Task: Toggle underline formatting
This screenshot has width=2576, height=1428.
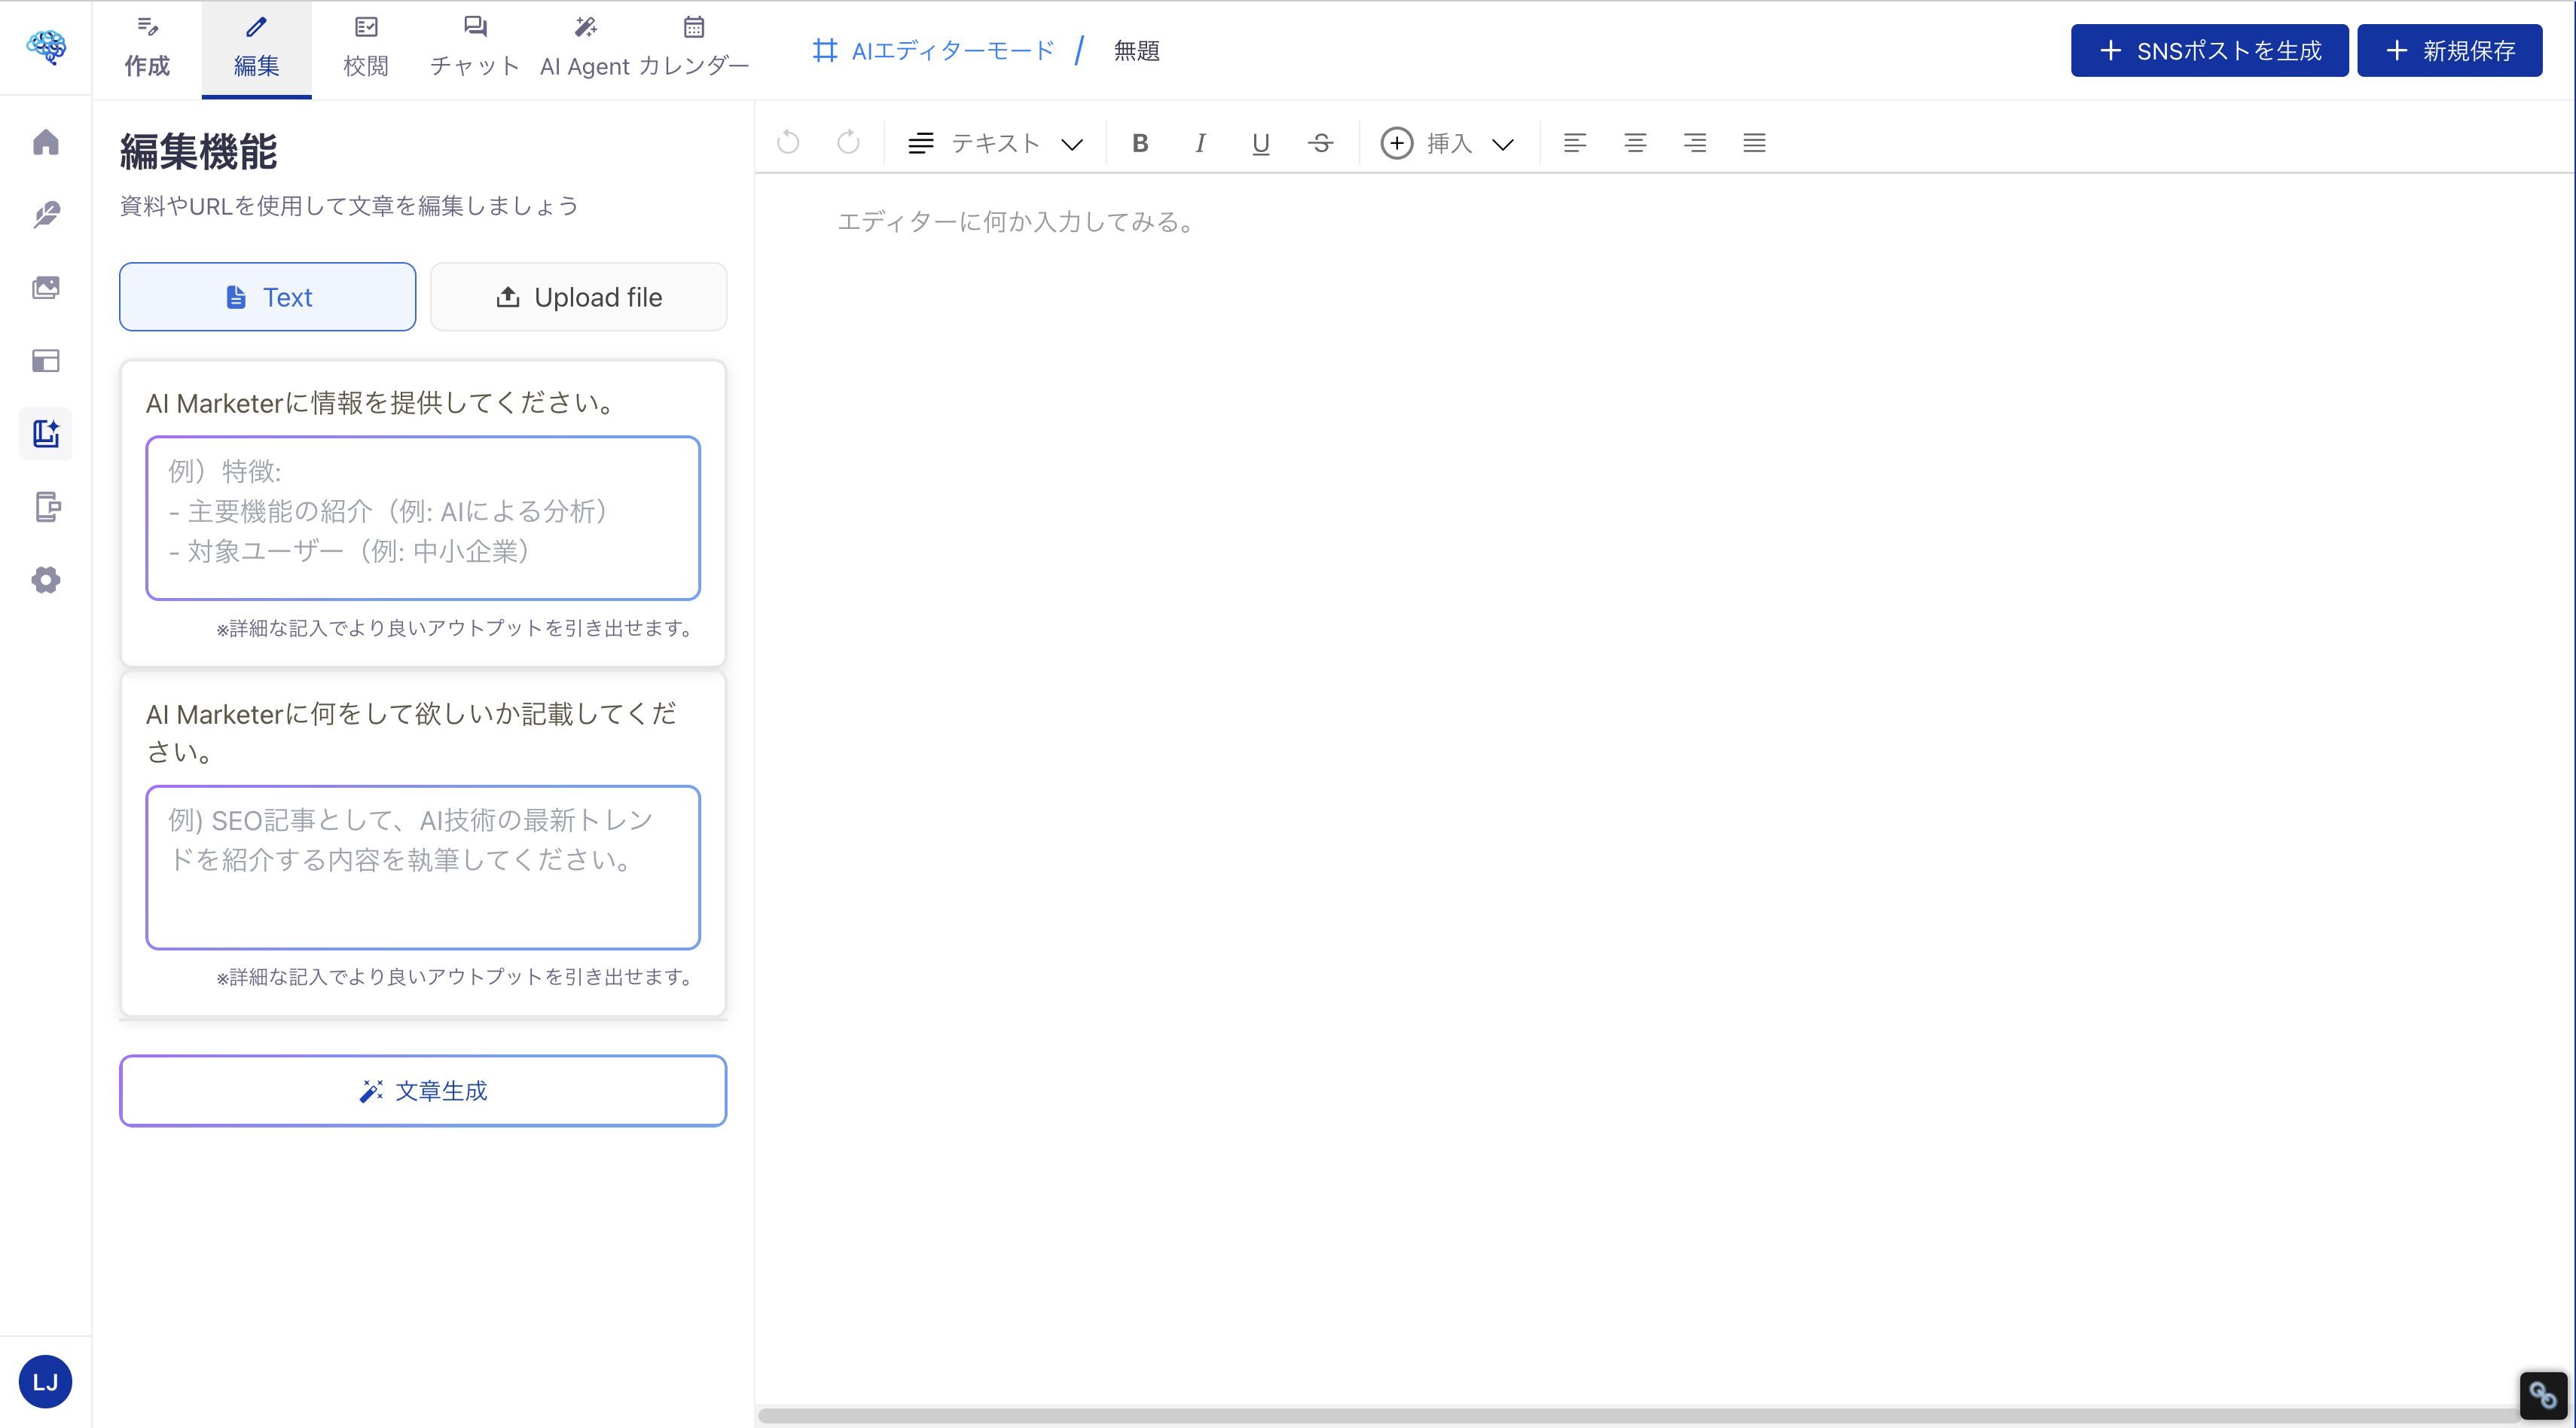Action: coord(1260,143)
